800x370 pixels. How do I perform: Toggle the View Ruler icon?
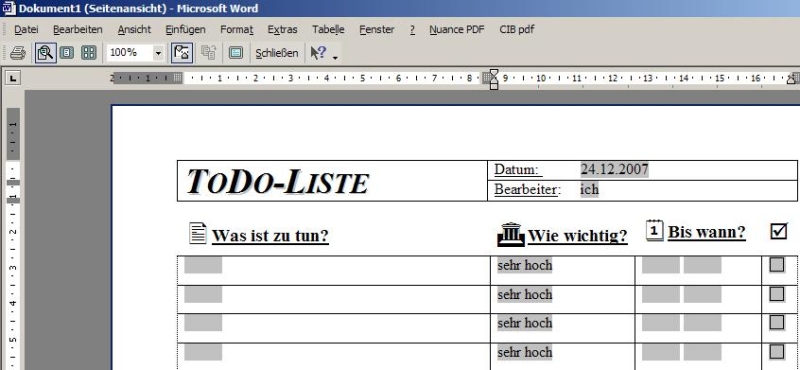click(x=182, y=53)
